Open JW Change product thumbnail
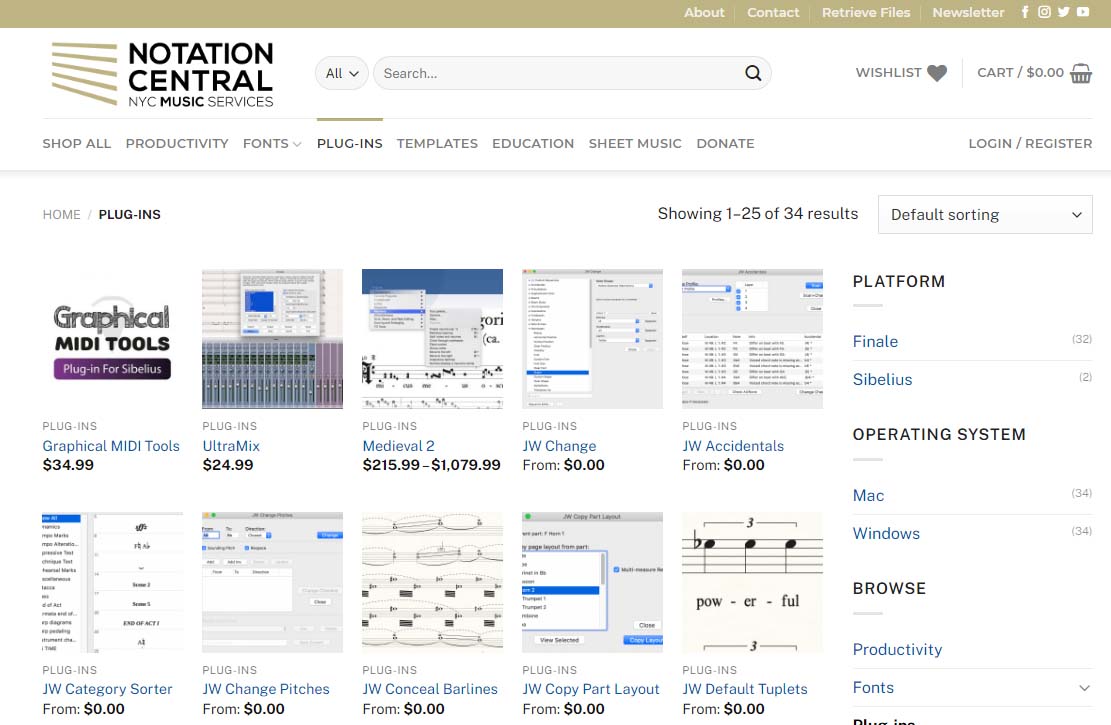 pos(592,339)
